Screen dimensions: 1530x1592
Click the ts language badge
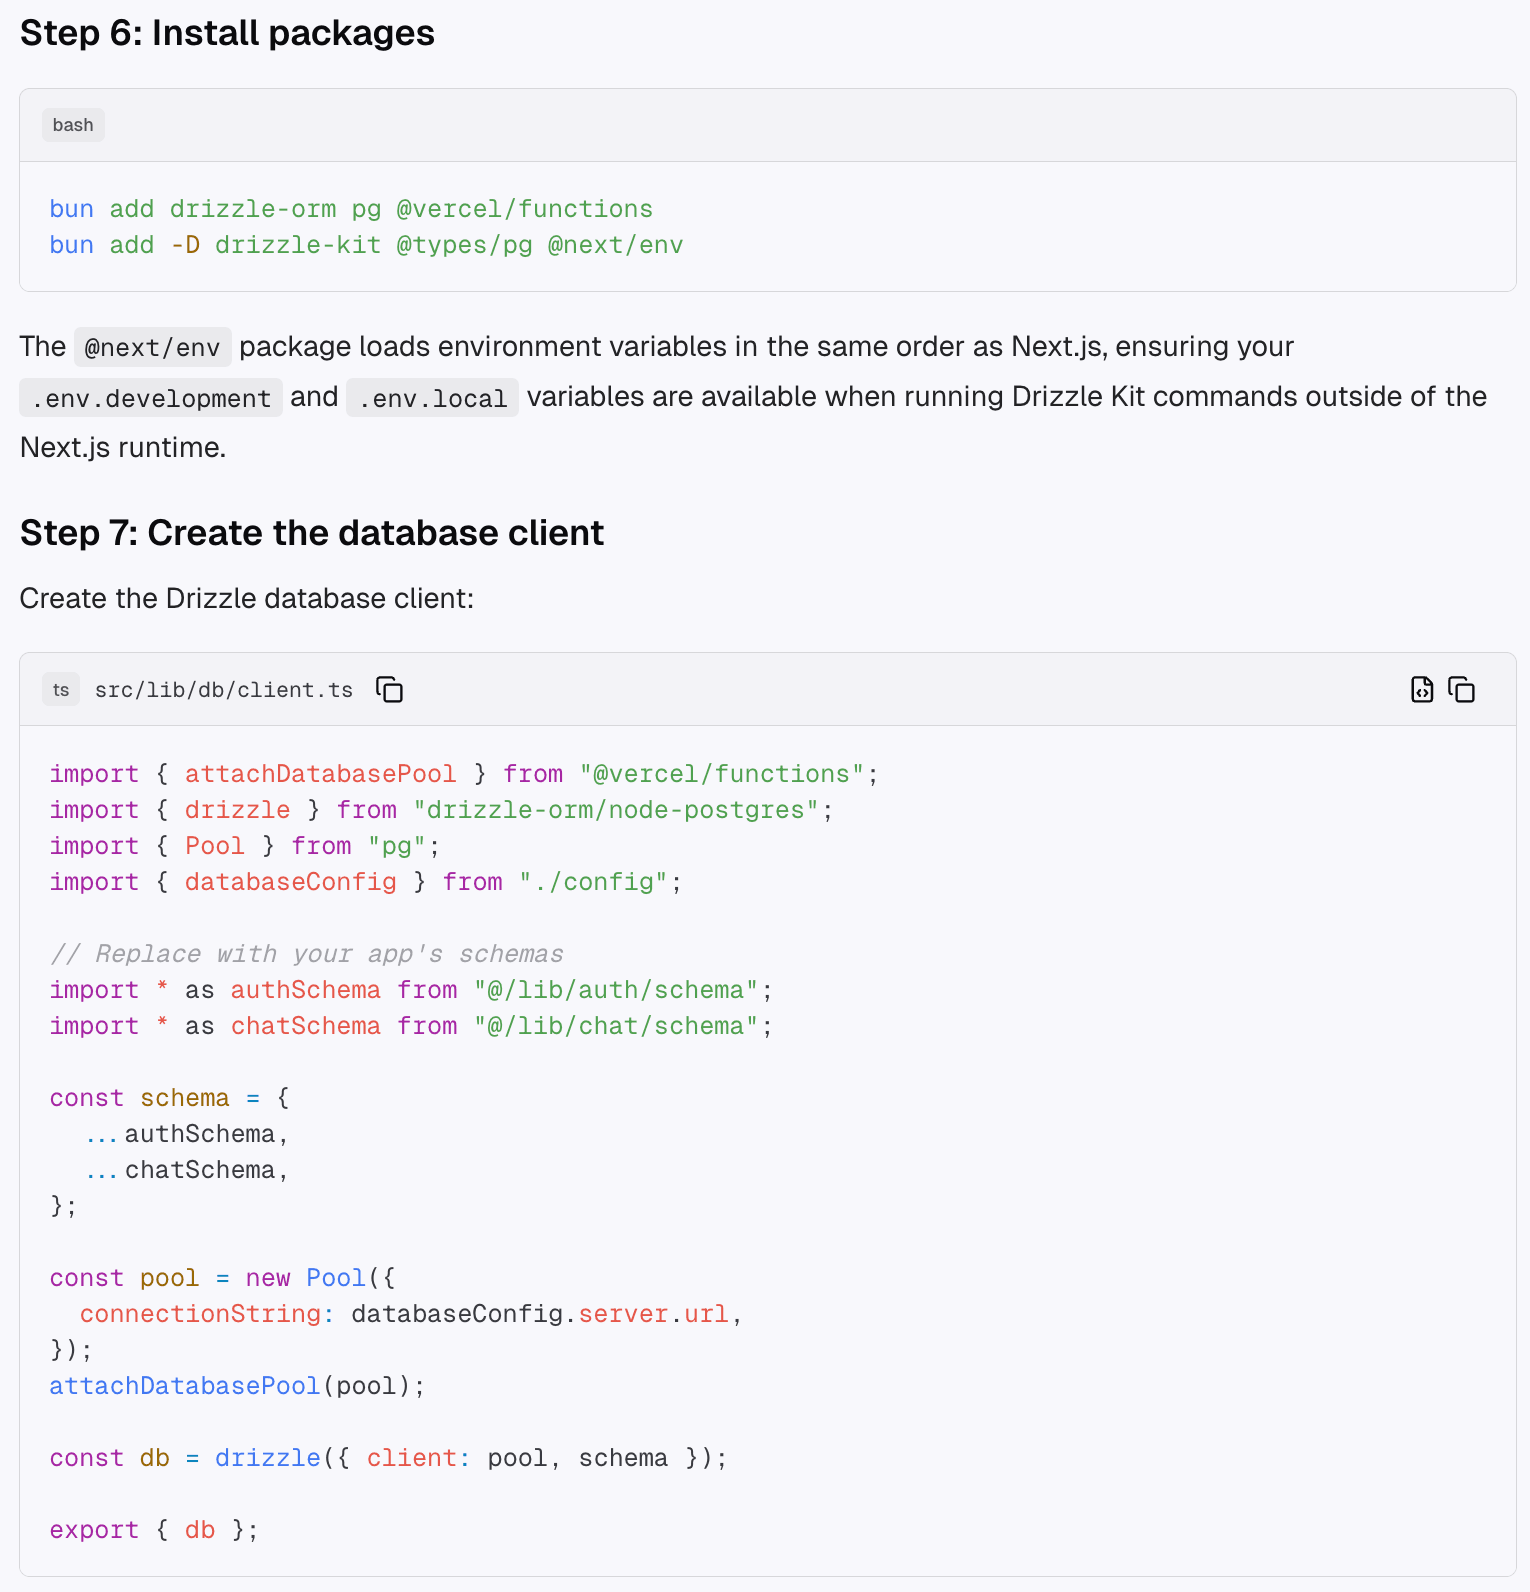61,690
